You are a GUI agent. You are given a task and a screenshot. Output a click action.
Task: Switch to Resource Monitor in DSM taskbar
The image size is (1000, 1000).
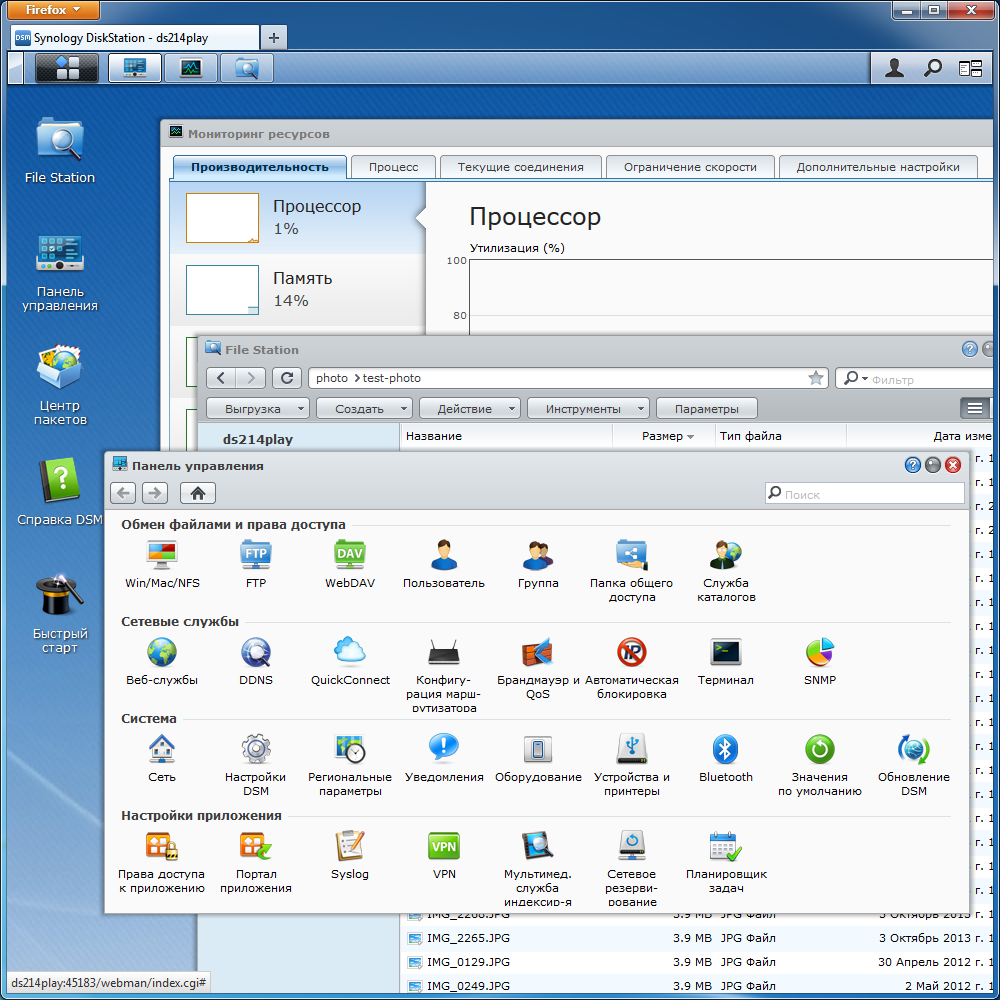click(191, 68)
